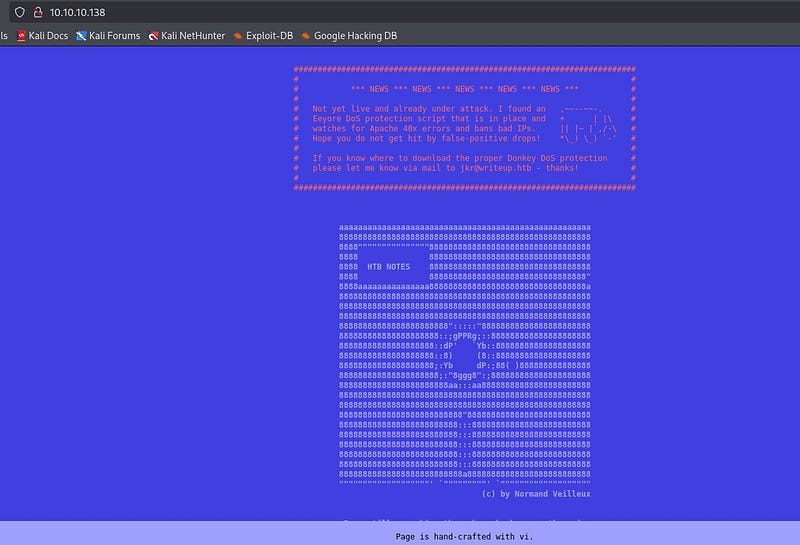Click the partially hidden leftmost bookmark

(3, 36)
